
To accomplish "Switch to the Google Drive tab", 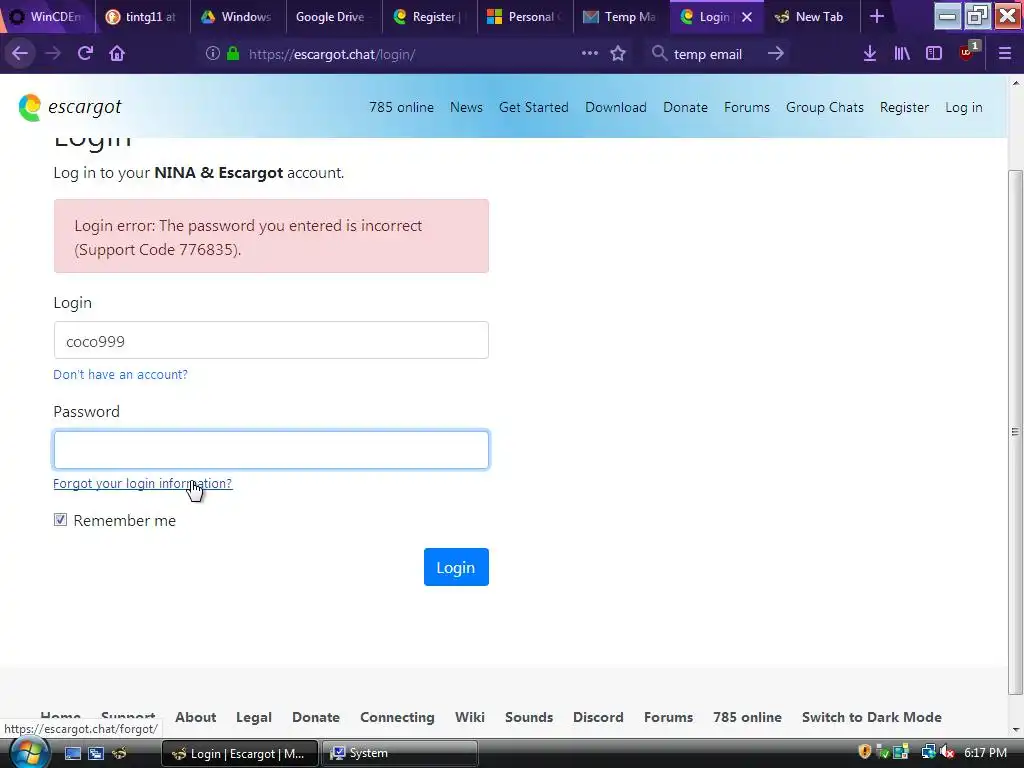I will 332,17.
